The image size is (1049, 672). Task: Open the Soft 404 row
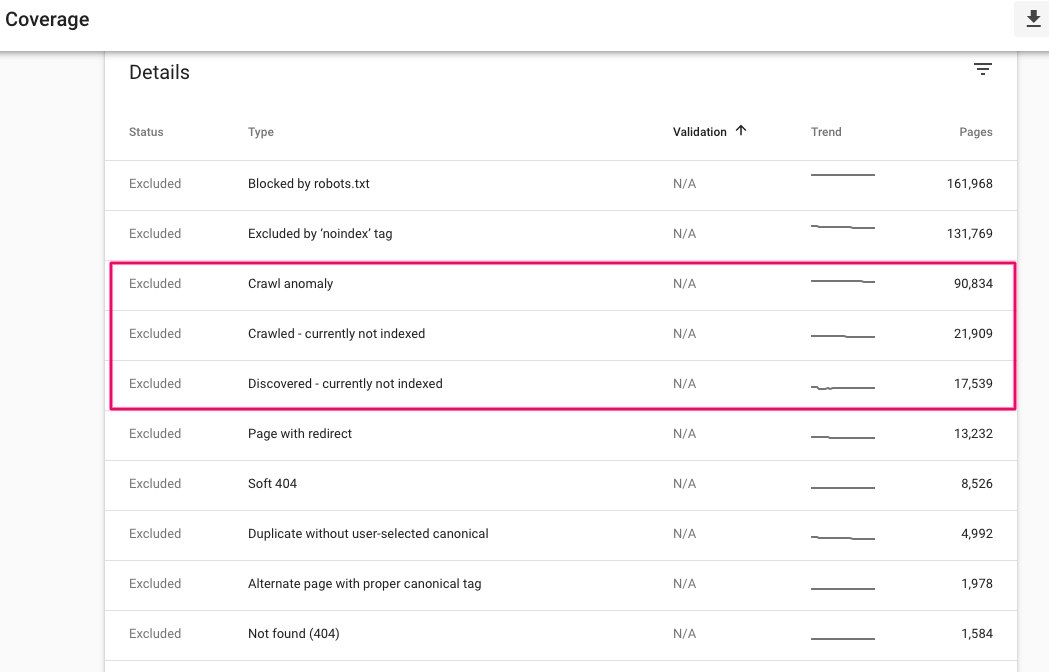click(561, 485)
